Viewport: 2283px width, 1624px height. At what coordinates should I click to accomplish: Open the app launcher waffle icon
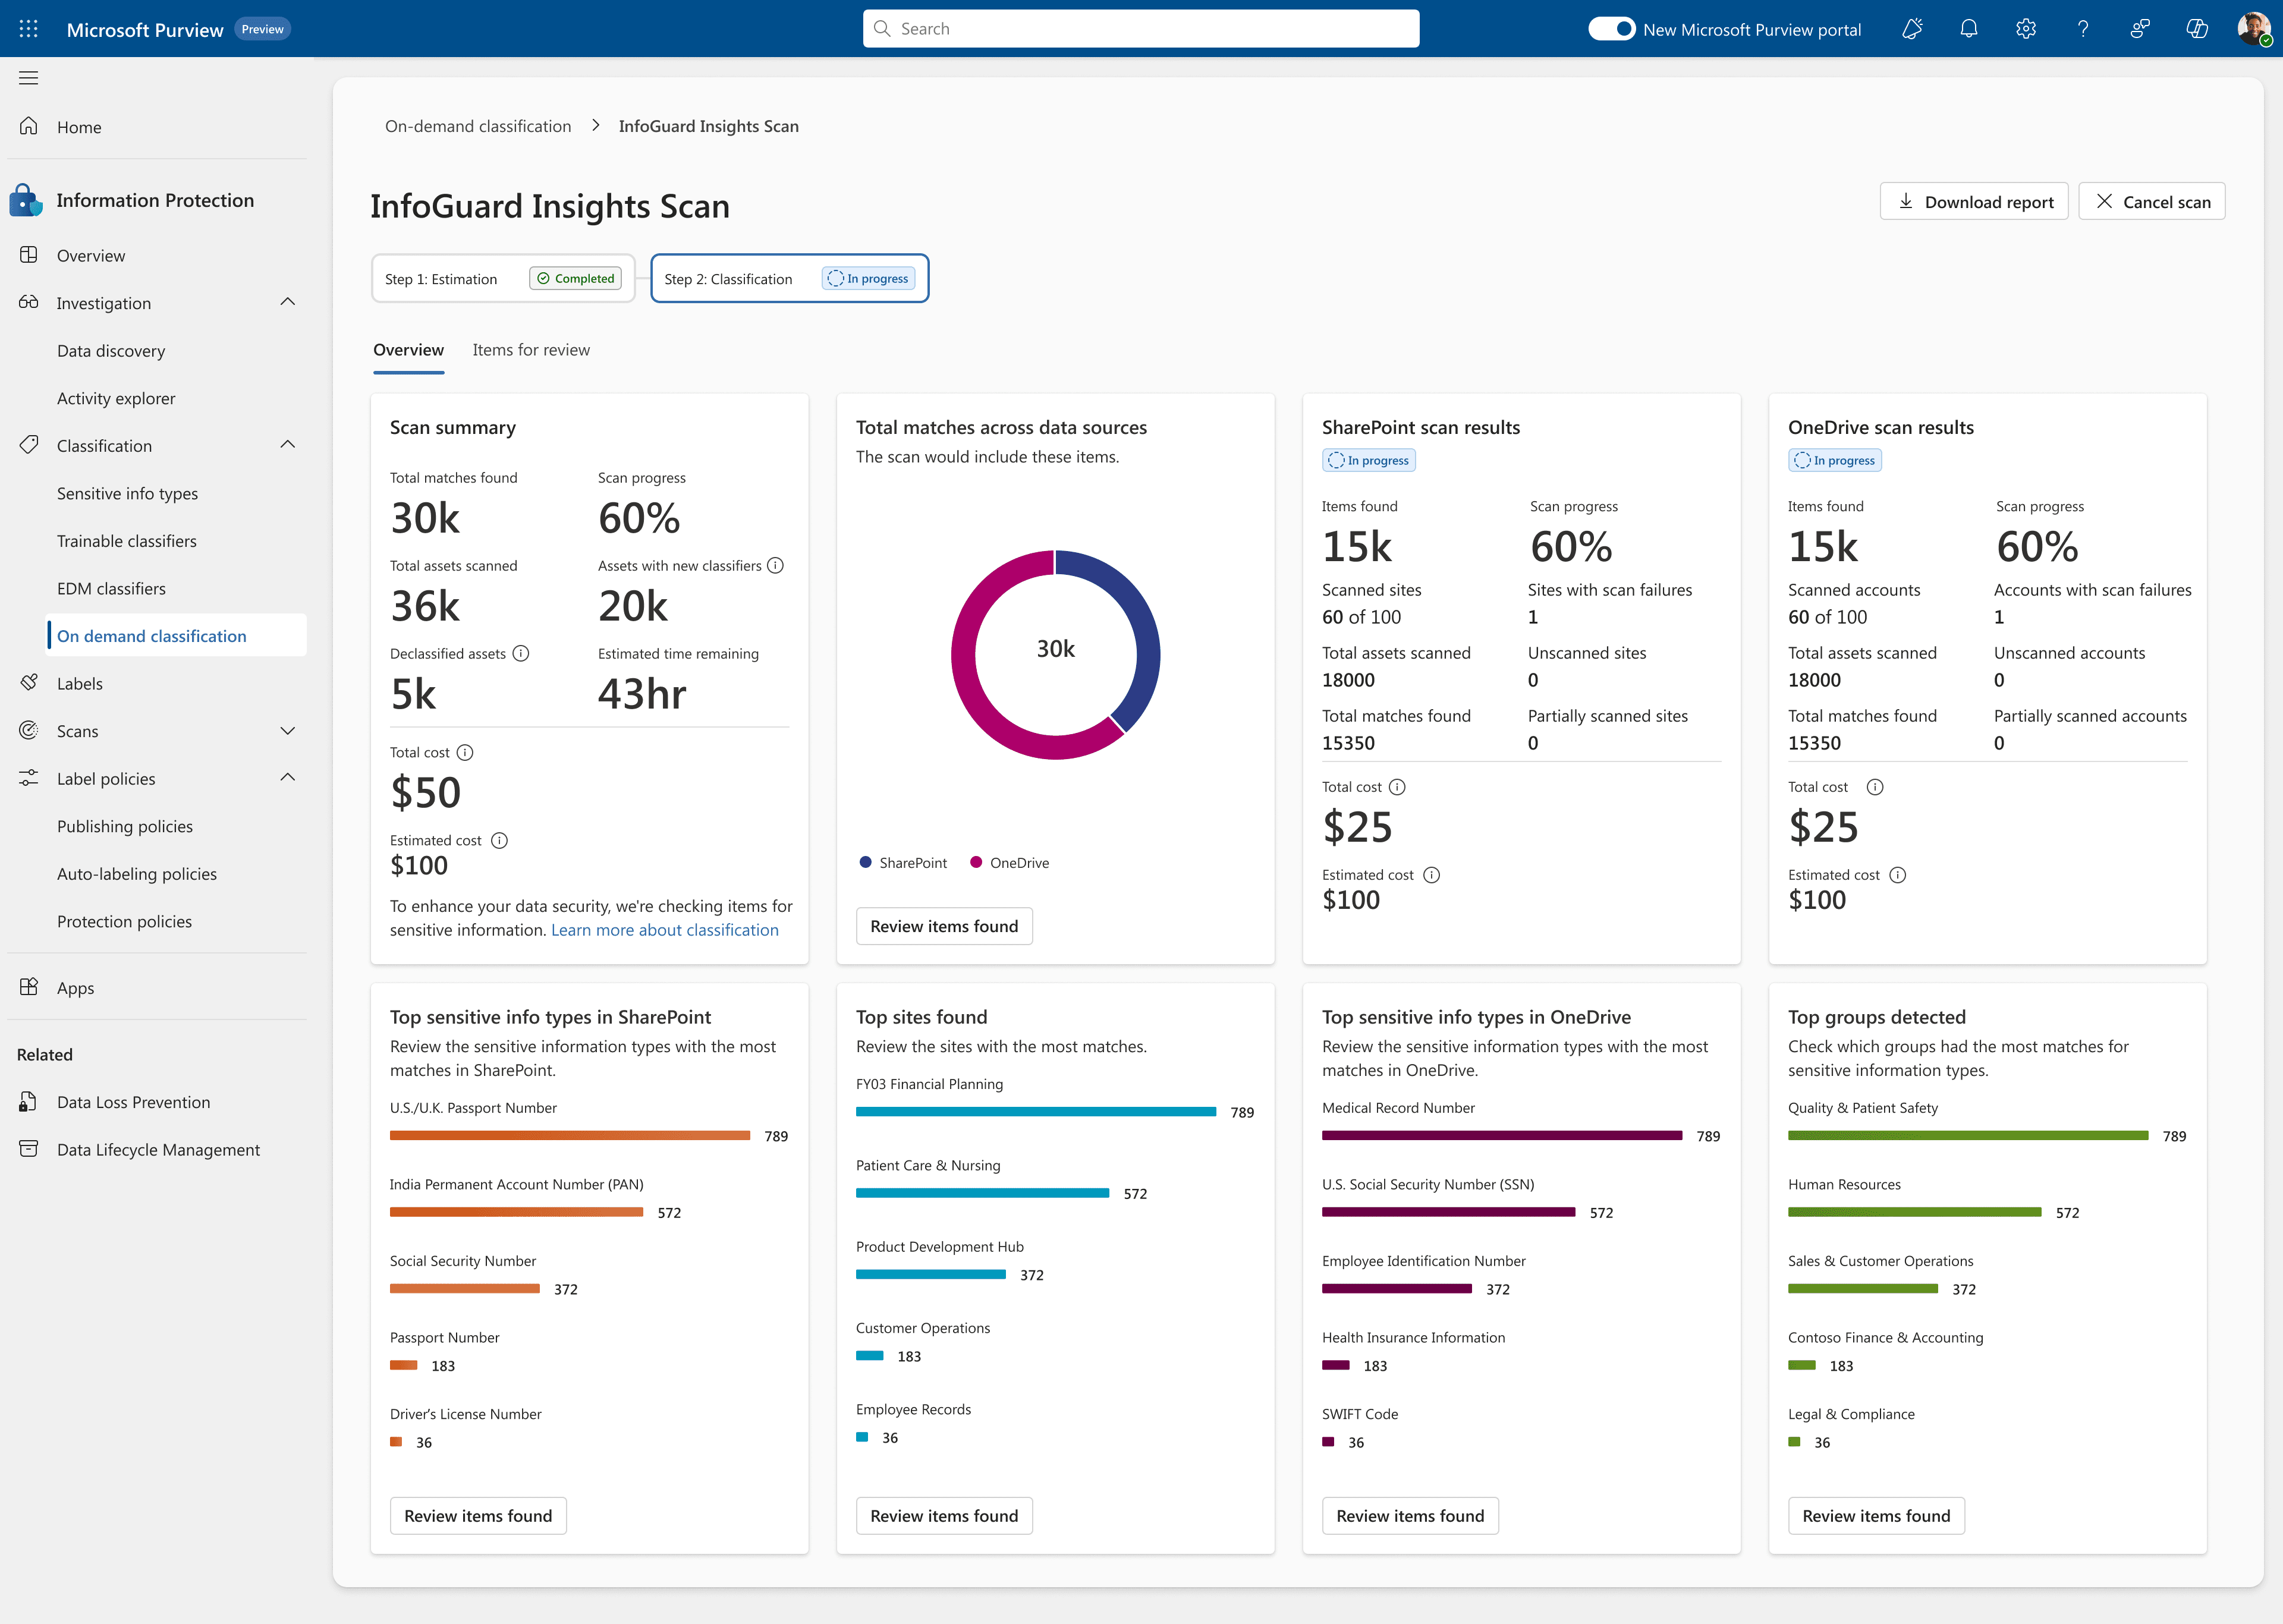pyautogui.click(x=29, y=29)
